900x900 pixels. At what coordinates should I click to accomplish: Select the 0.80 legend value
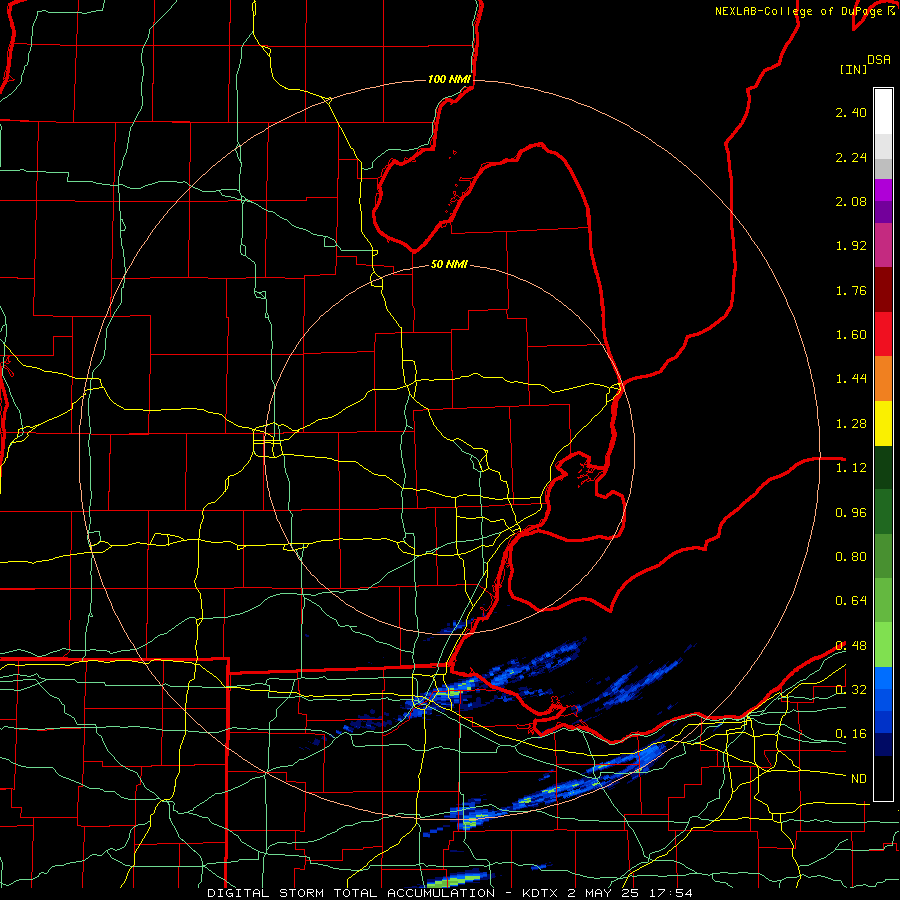pyautogui.click(x=851, y=557)
